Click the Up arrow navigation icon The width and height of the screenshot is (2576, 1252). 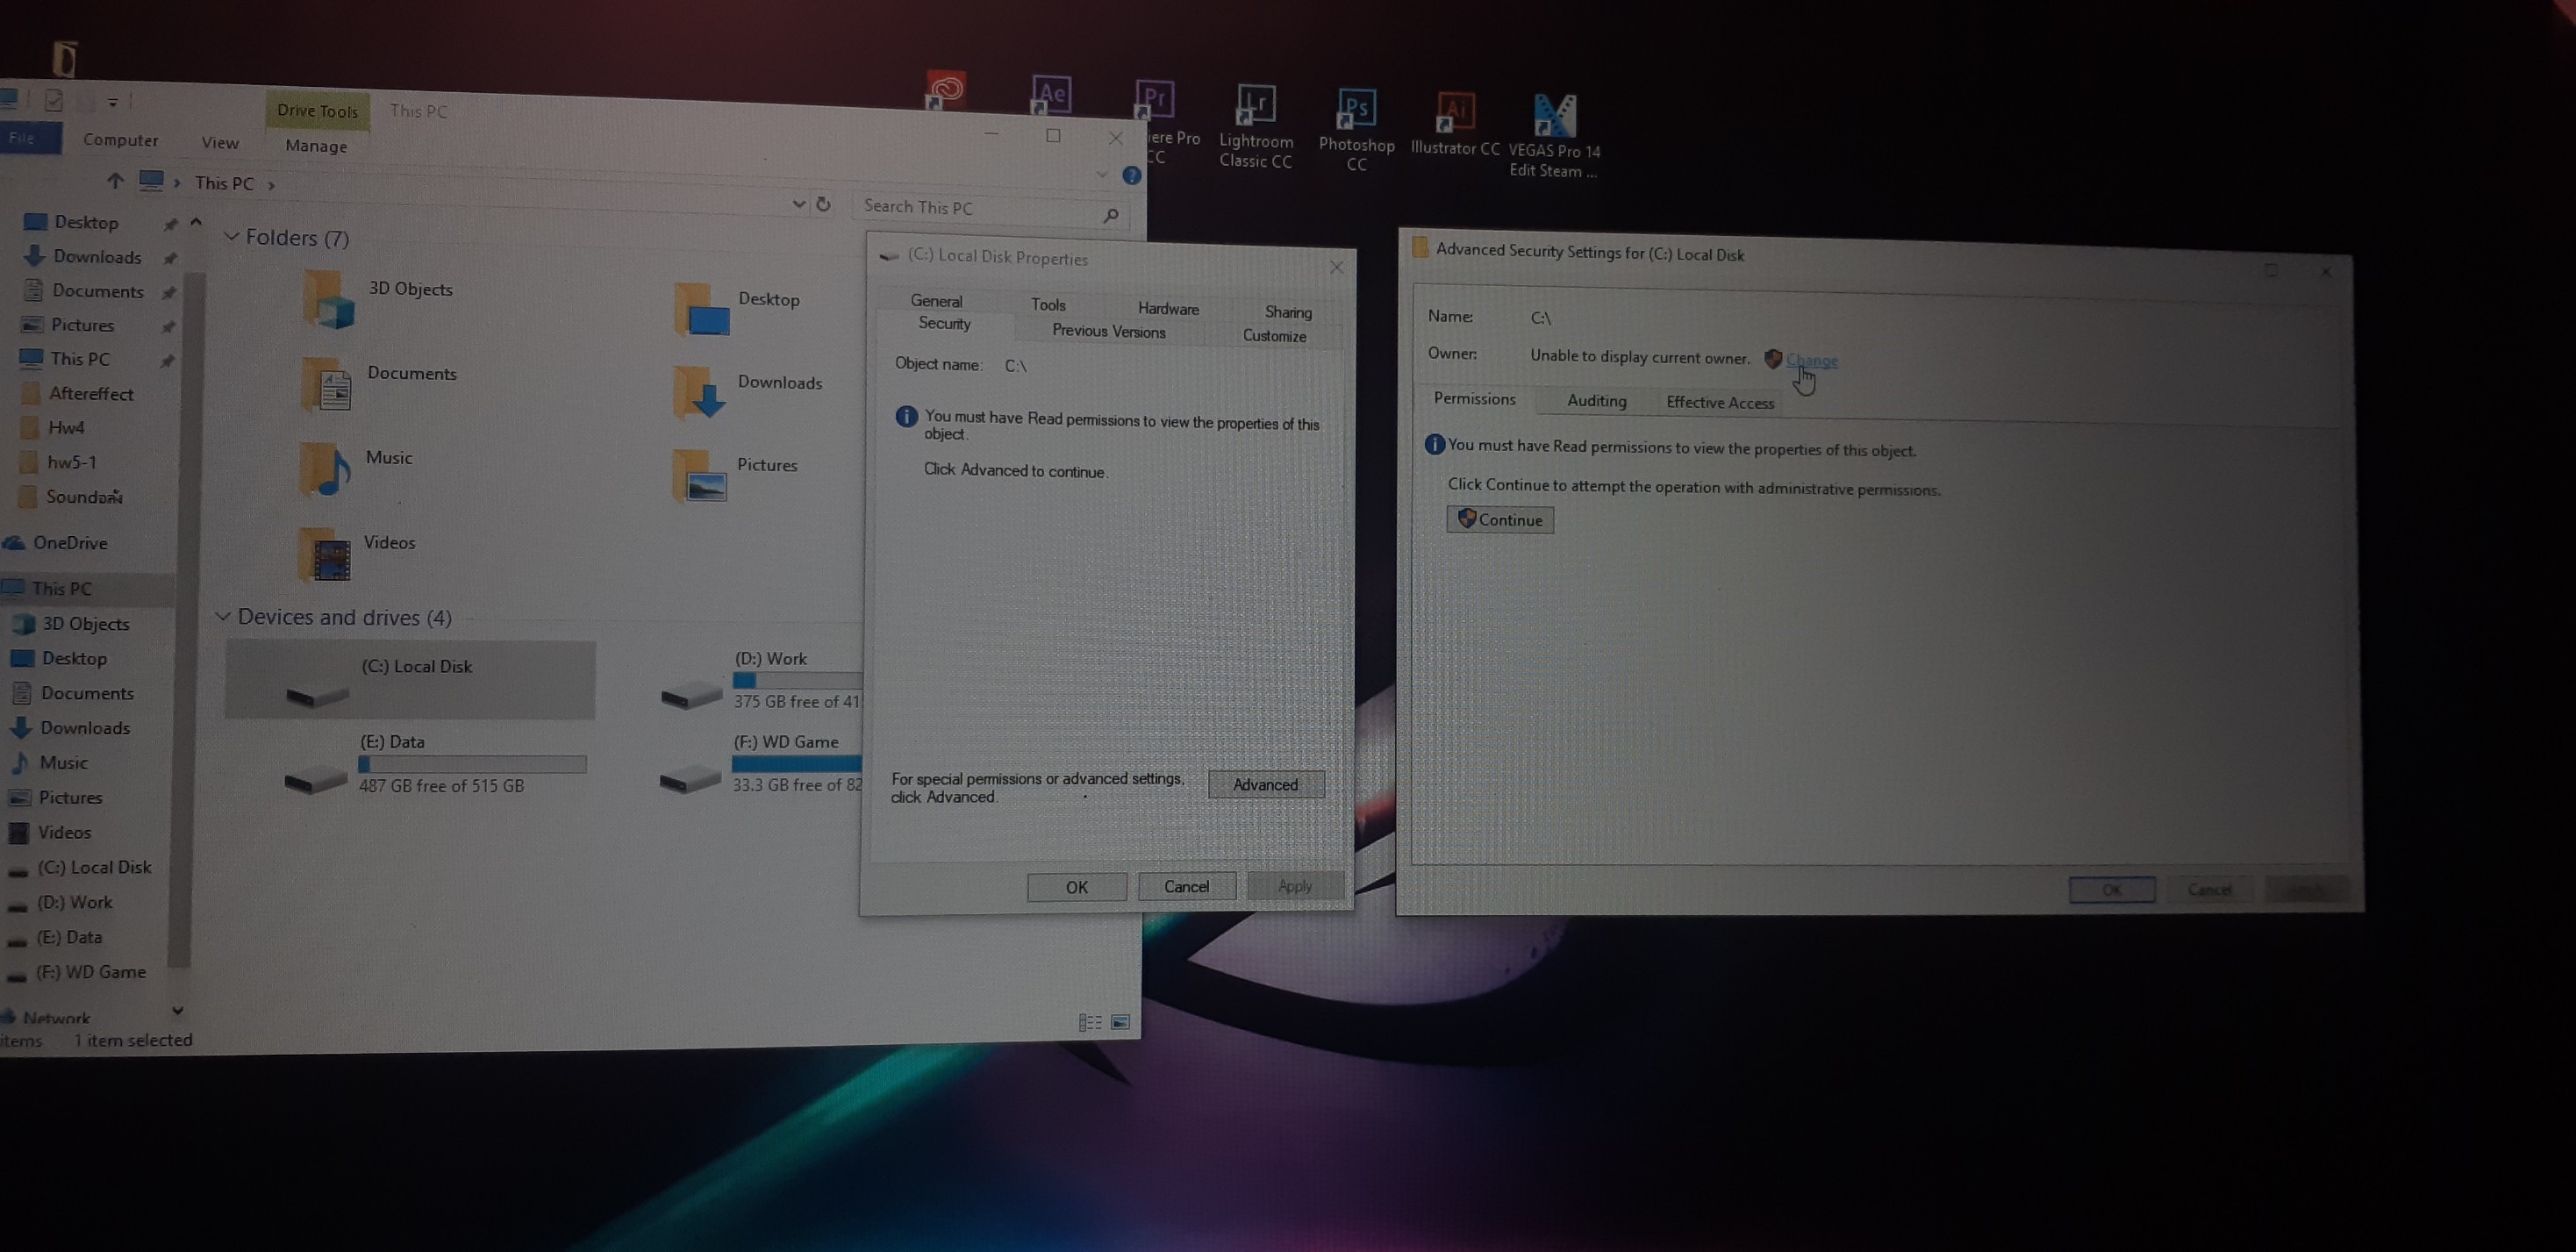tap(115, 181)
